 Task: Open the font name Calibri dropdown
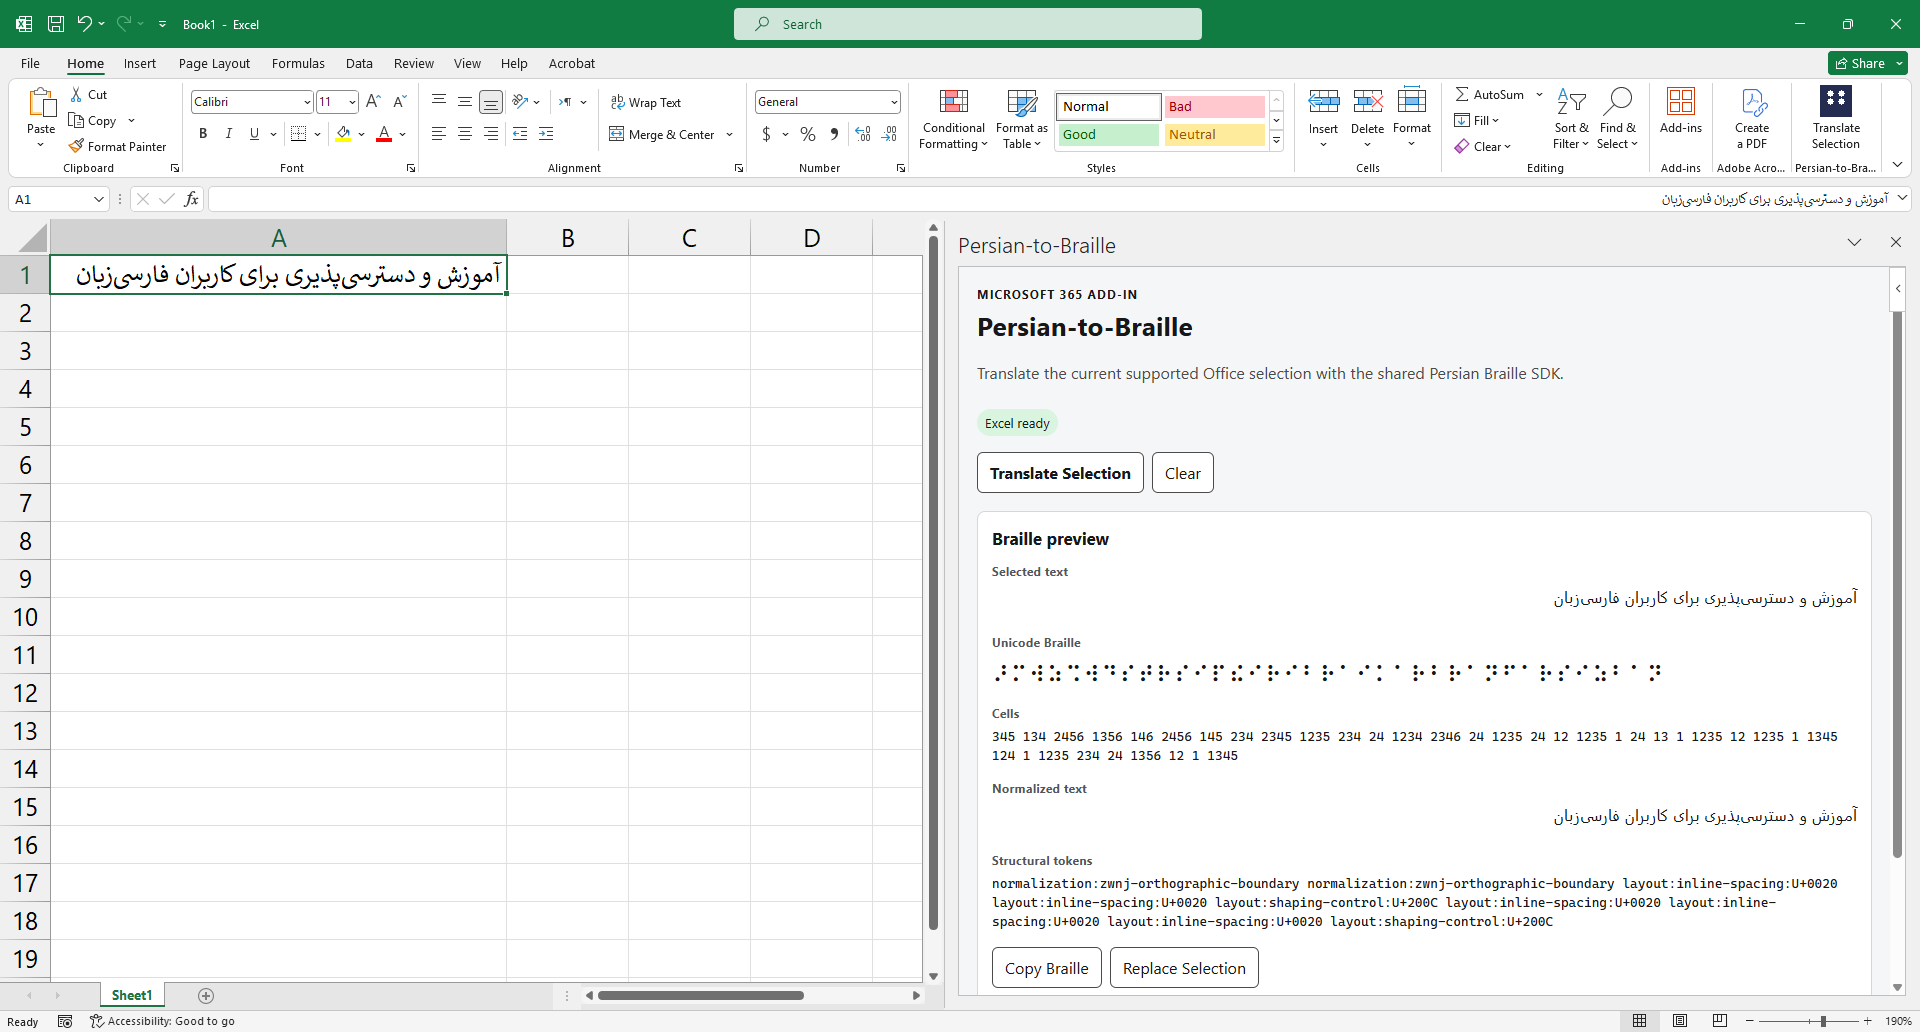point(307,102)
